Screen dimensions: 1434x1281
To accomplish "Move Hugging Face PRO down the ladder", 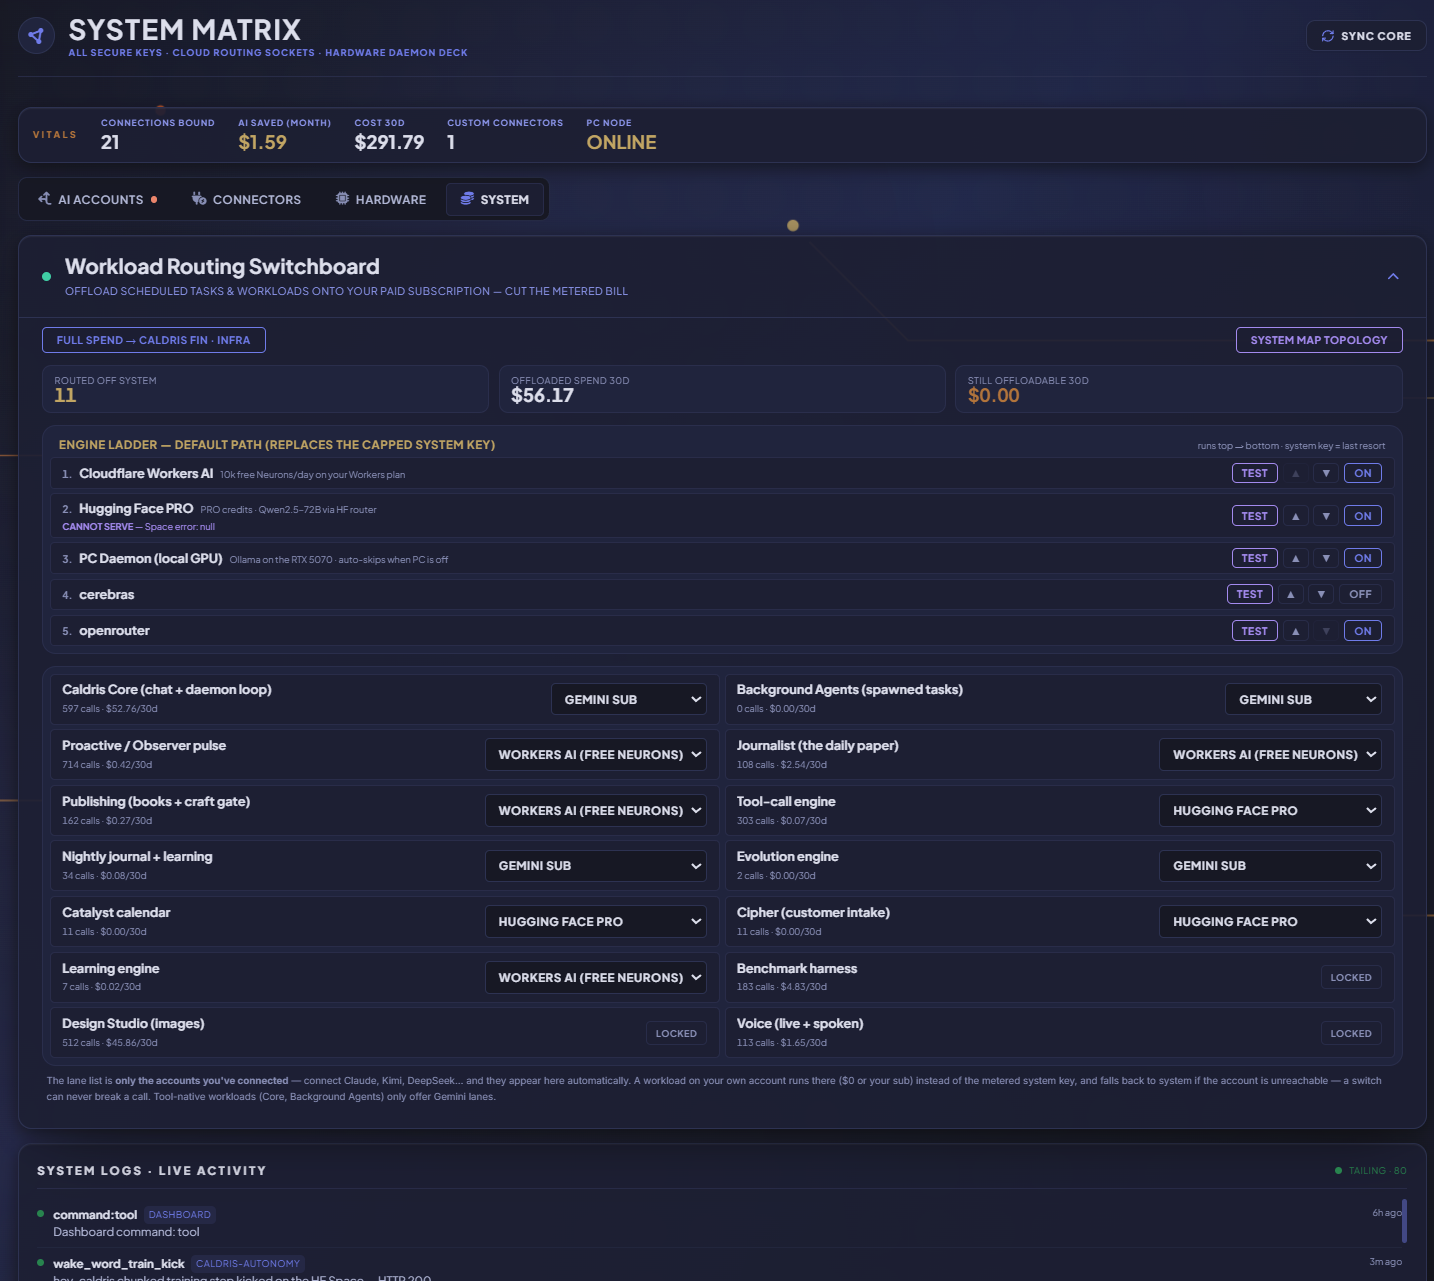I will pos(1326,516).
